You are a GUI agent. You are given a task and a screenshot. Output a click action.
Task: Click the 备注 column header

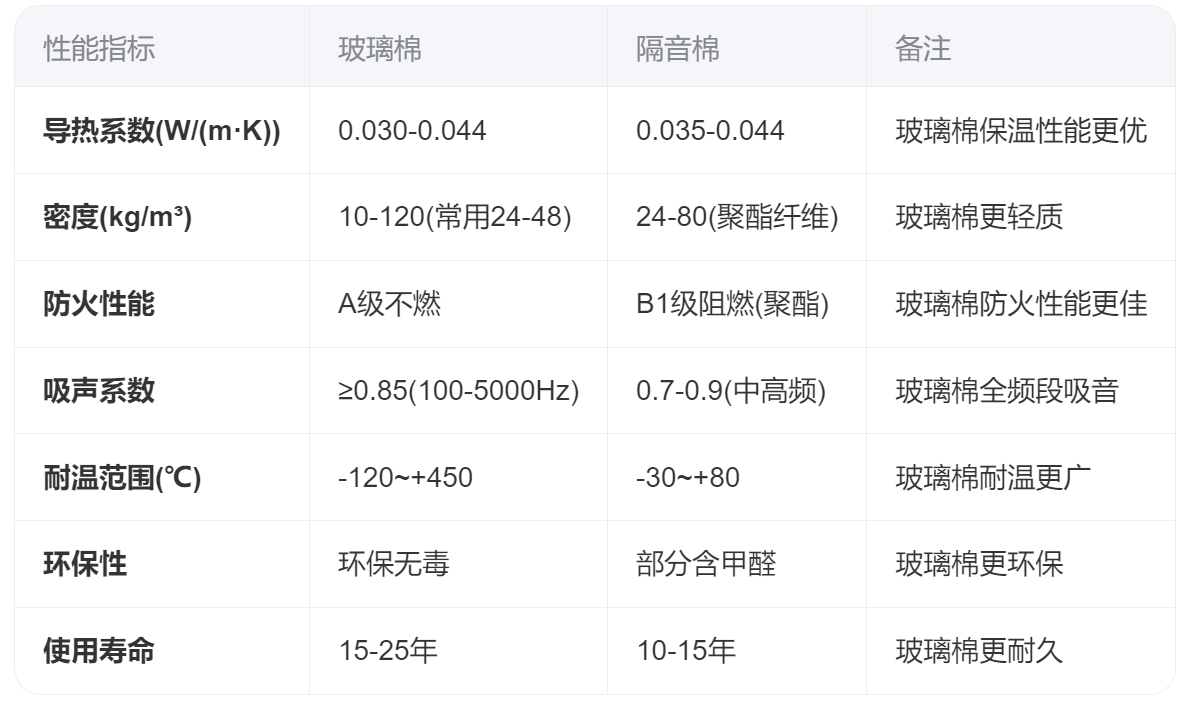tap(922, 49)
